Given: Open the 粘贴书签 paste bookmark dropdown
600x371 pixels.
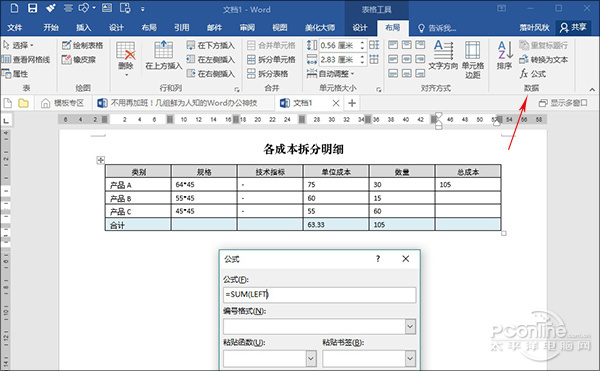Looking at the screenshot, I should tap(410, 358).
